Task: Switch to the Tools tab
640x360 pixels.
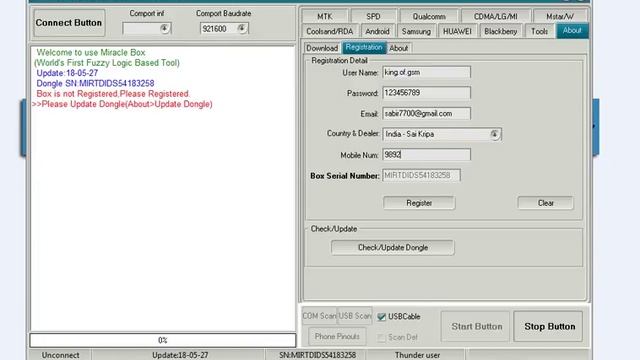Action: (539, 31)
